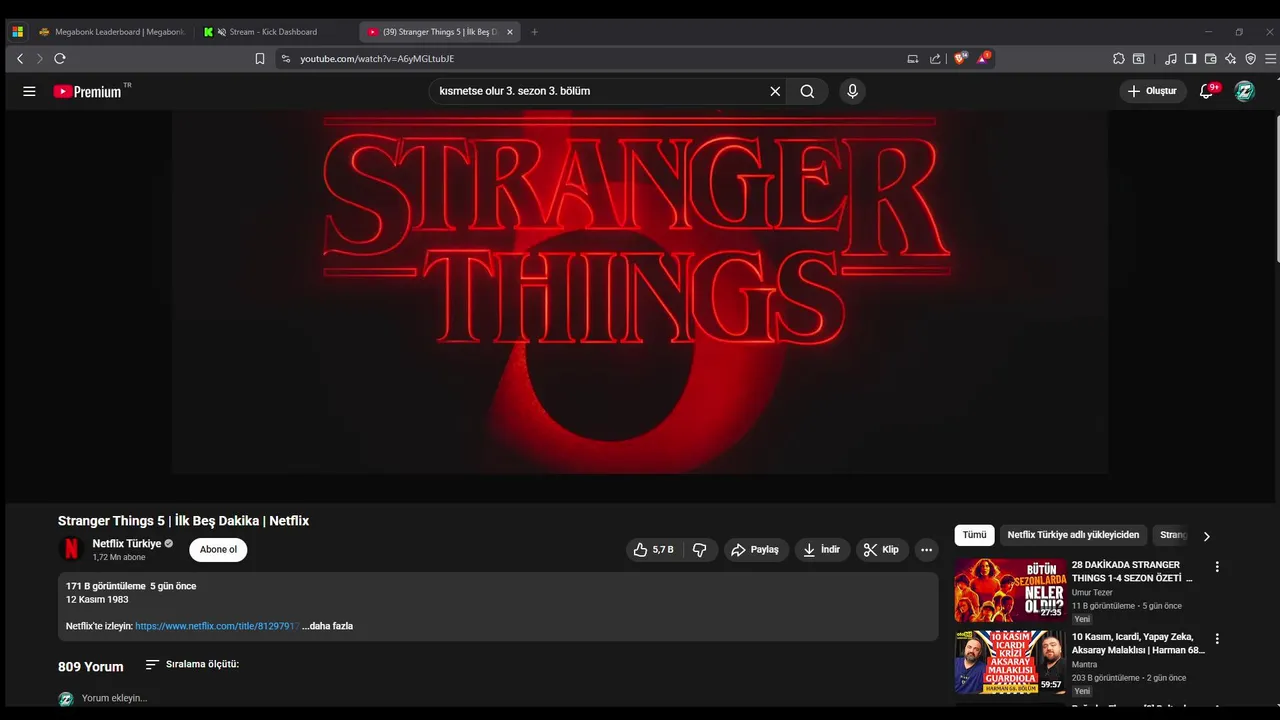
Task: Open Brave Shields lion icon
Action: pos(961,58)
